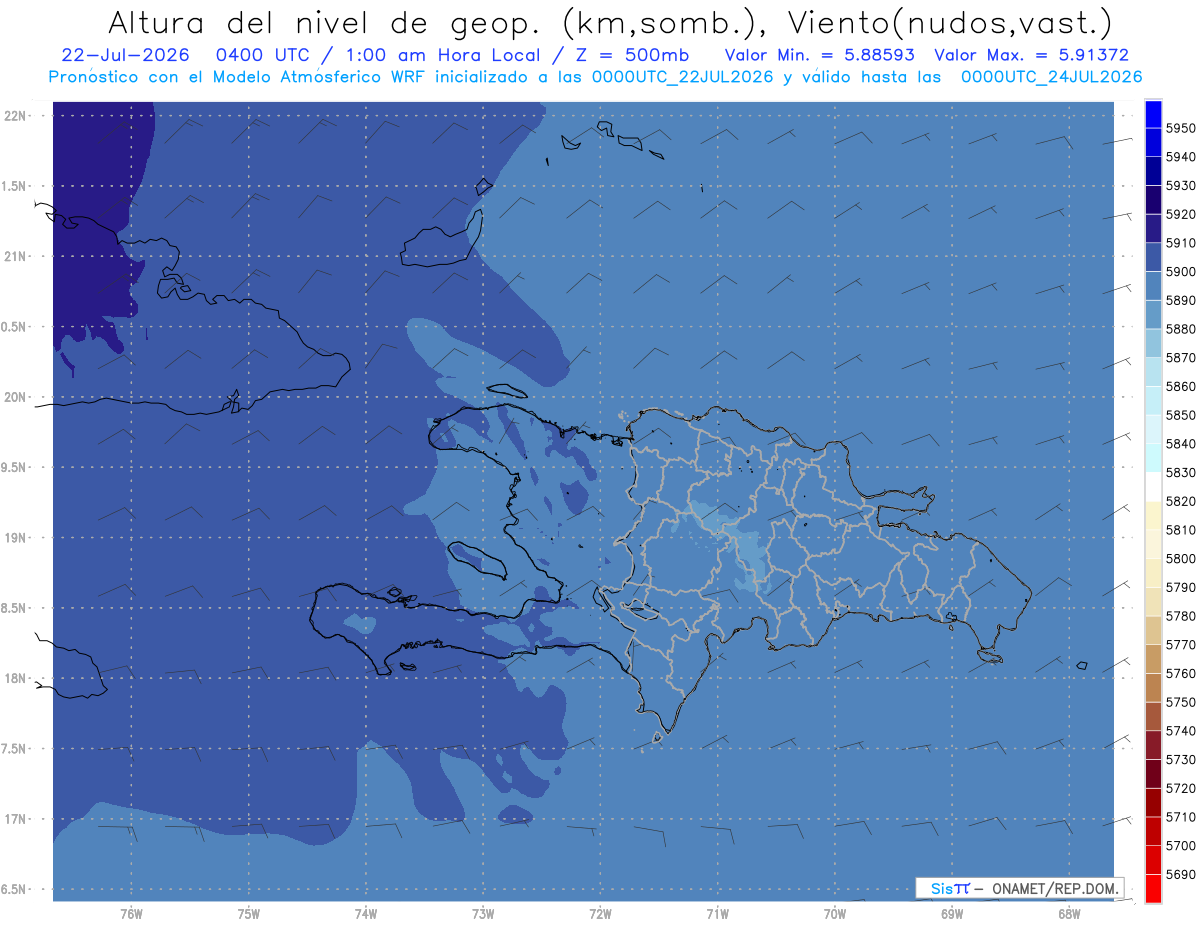This screenshot has width=1200, height=927.
Task: Click the 18N latitude axis label
Action: click(x=15, y=678)
